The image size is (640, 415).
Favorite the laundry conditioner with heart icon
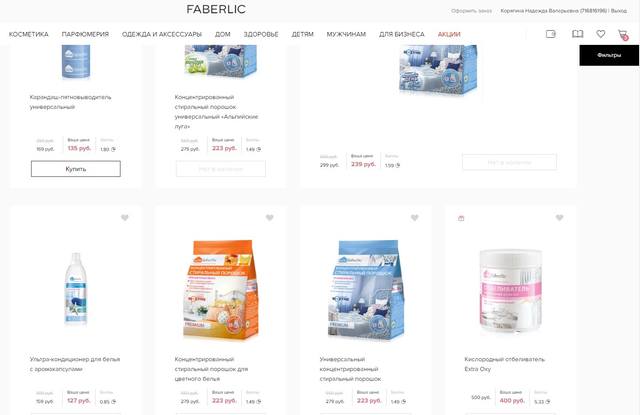(125, 218)
